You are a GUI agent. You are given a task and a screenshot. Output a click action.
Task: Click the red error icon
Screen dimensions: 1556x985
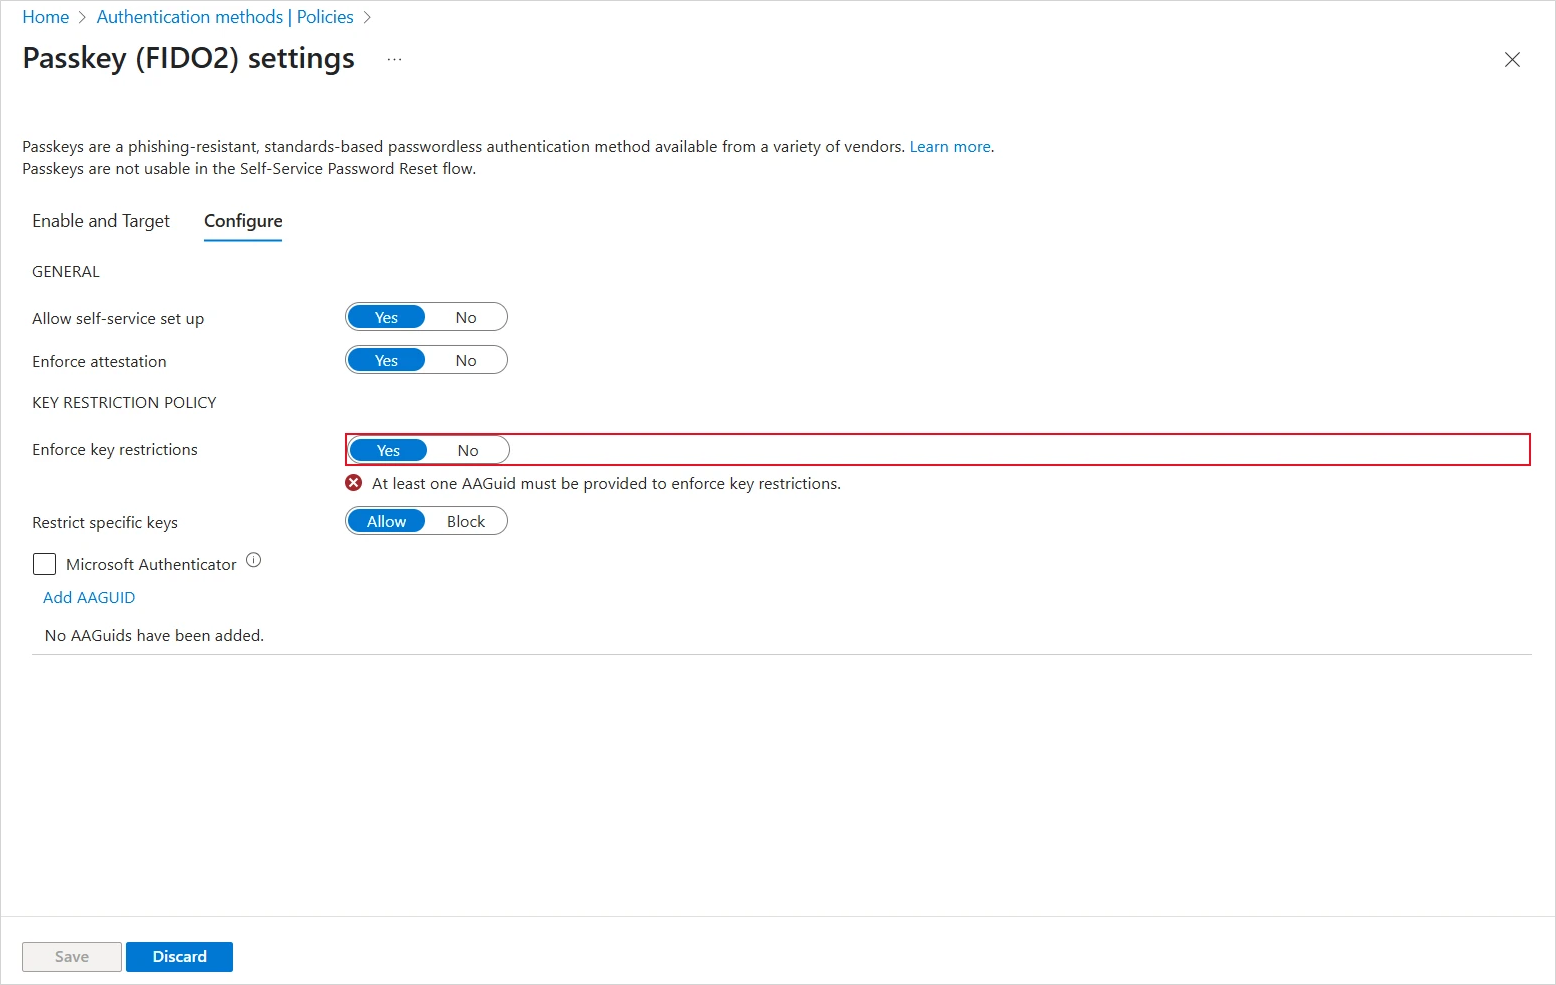coord(354,483)
